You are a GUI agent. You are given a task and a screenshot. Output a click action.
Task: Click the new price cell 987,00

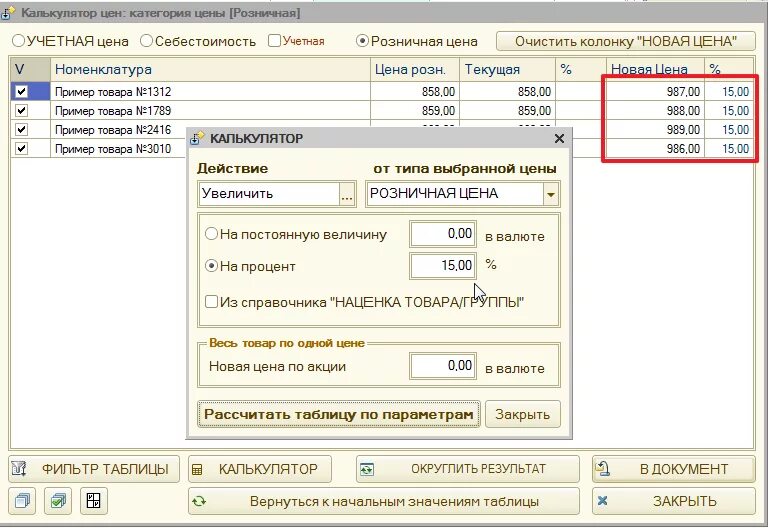click(655, 92)
